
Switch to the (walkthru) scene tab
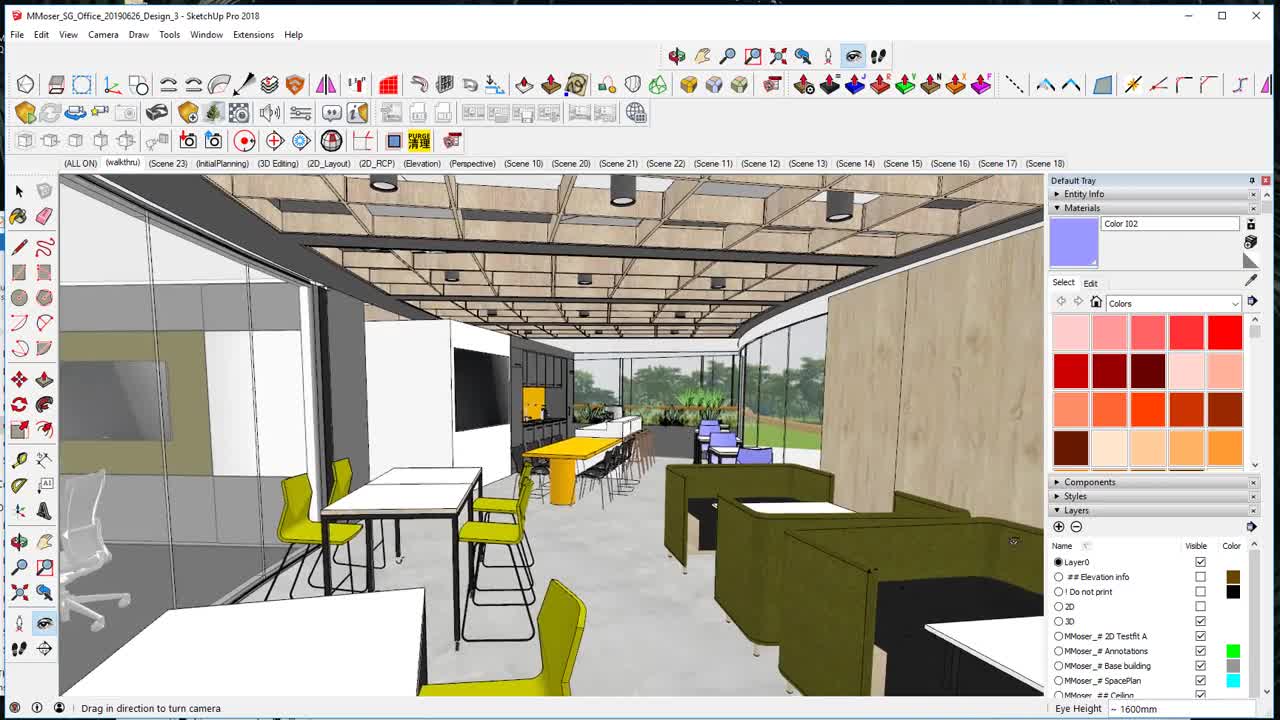tap(122, 163)
